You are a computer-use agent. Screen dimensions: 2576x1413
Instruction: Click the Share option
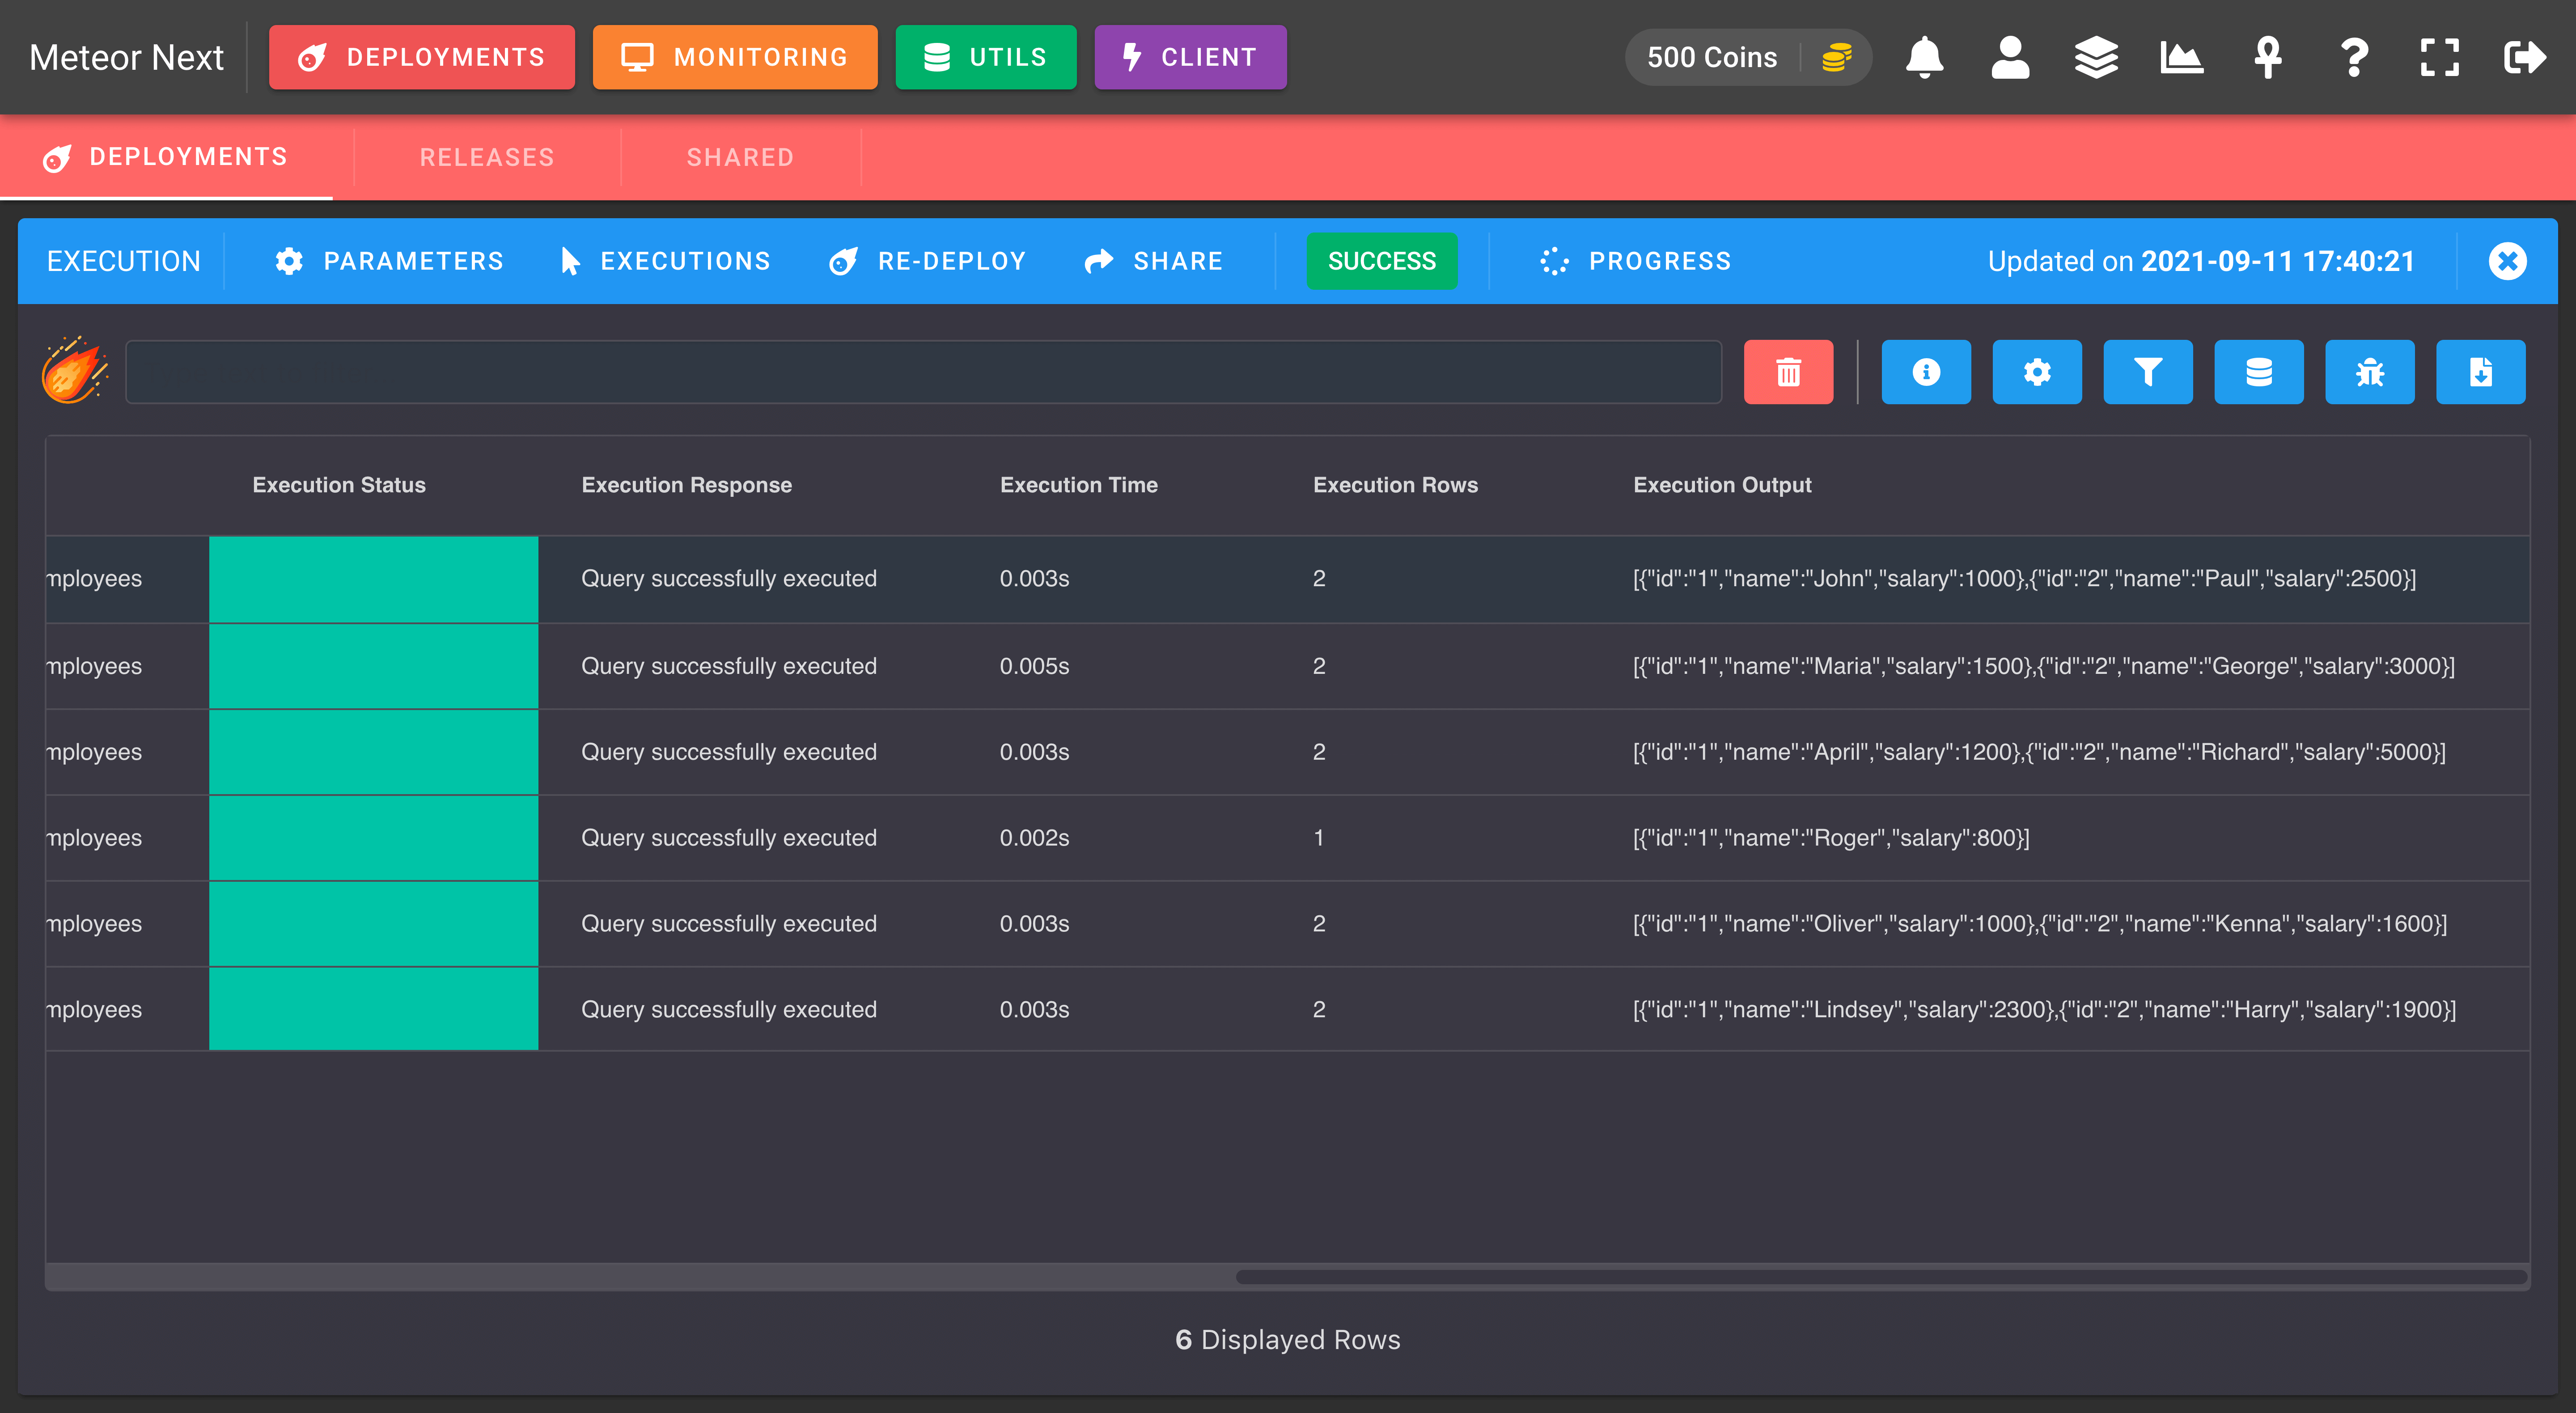tap(1153, 261)
